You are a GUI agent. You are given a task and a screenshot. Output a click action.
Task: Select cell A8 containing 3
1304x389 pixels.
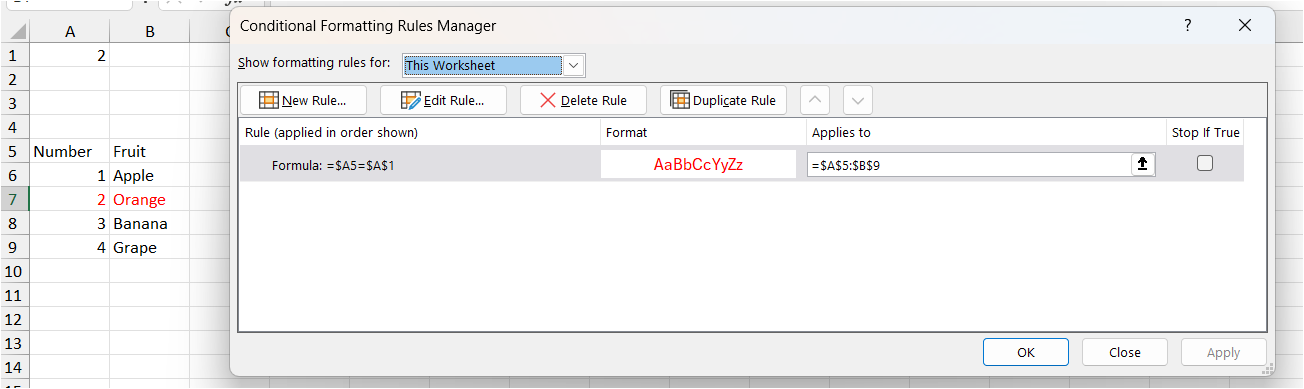70,224
